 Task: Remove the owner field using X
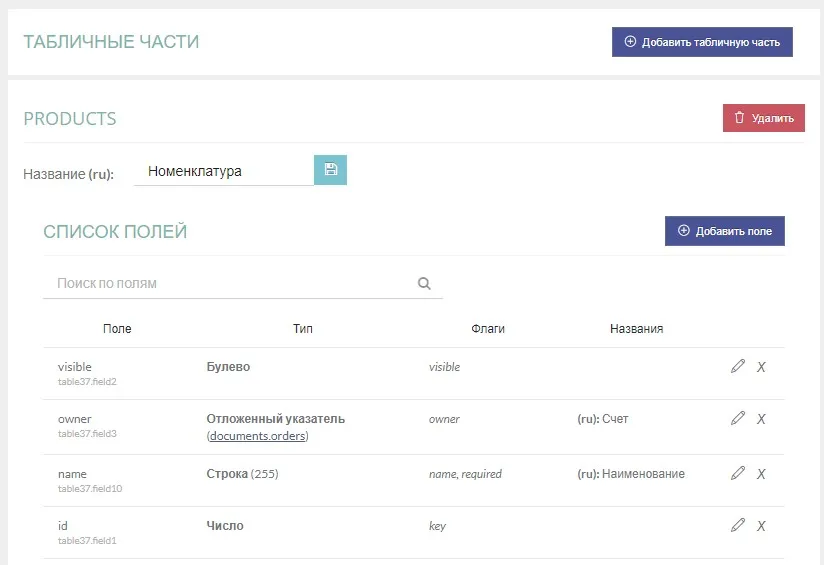tap(761, 419)
